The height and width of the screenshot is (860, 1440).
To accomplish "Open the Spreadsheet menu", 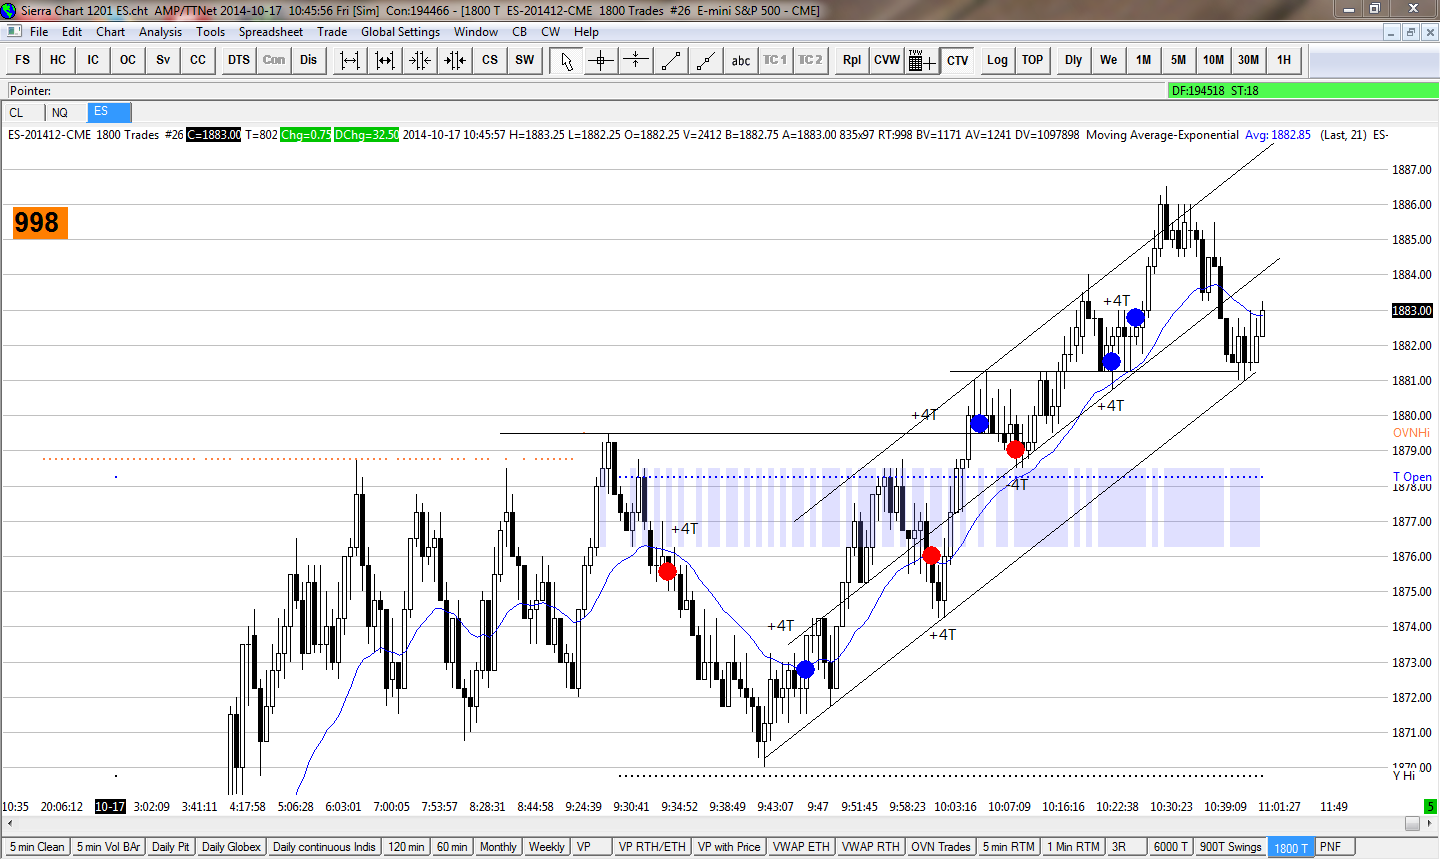I will coord(271,32).
